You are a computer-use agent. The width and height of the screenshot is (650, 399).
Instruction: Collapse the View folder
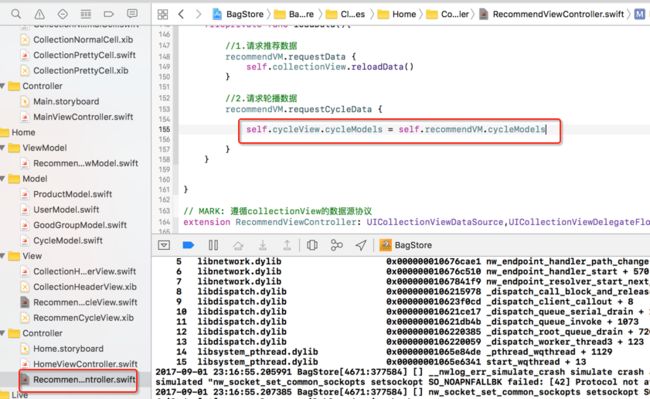[x=3, y=256]
